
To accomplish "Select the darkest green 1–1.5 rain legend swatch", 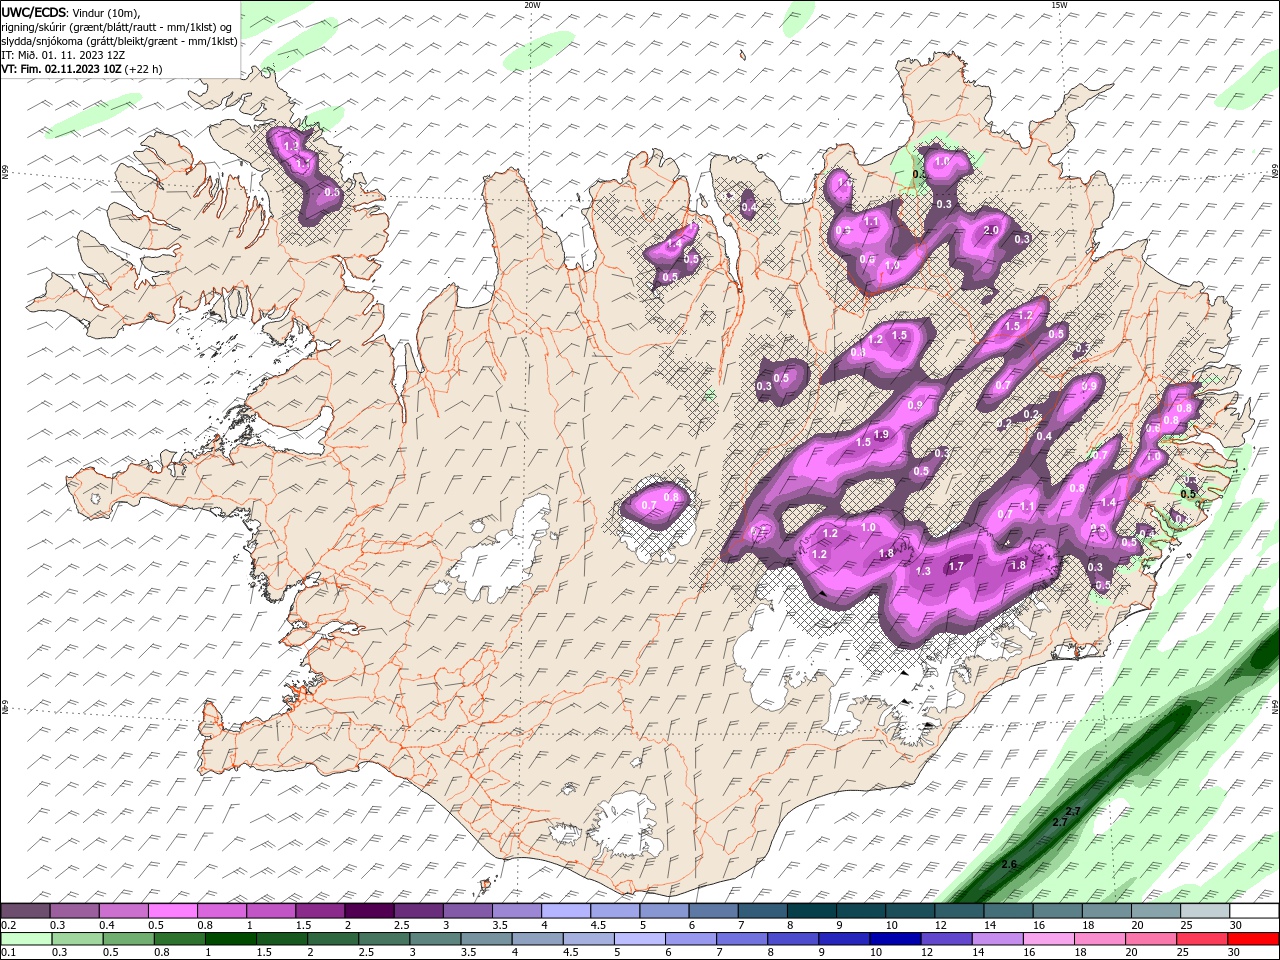I will (x=231, y=939).
